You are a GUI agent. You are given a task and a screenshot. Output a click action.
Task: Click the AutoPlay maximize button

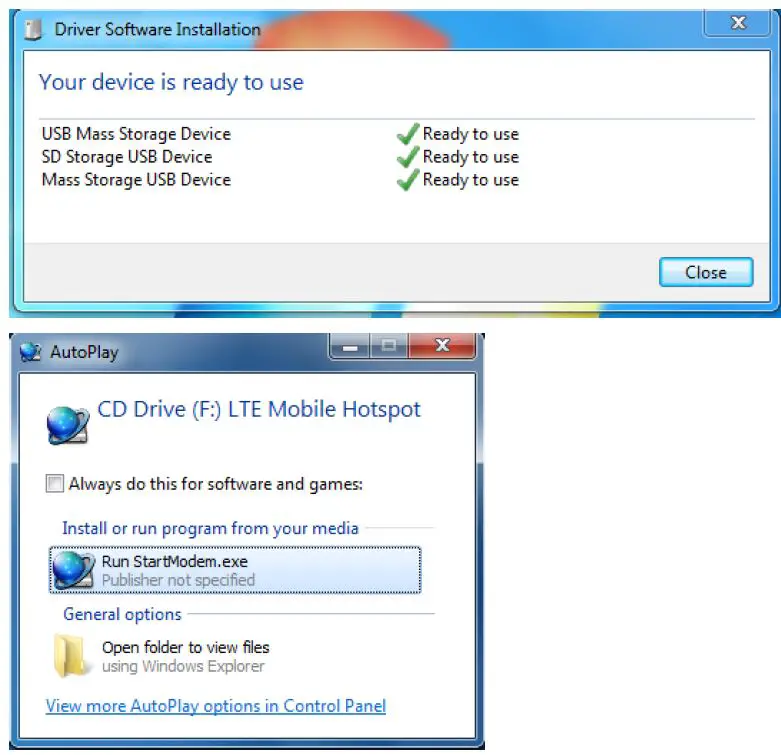pos(389,346)
